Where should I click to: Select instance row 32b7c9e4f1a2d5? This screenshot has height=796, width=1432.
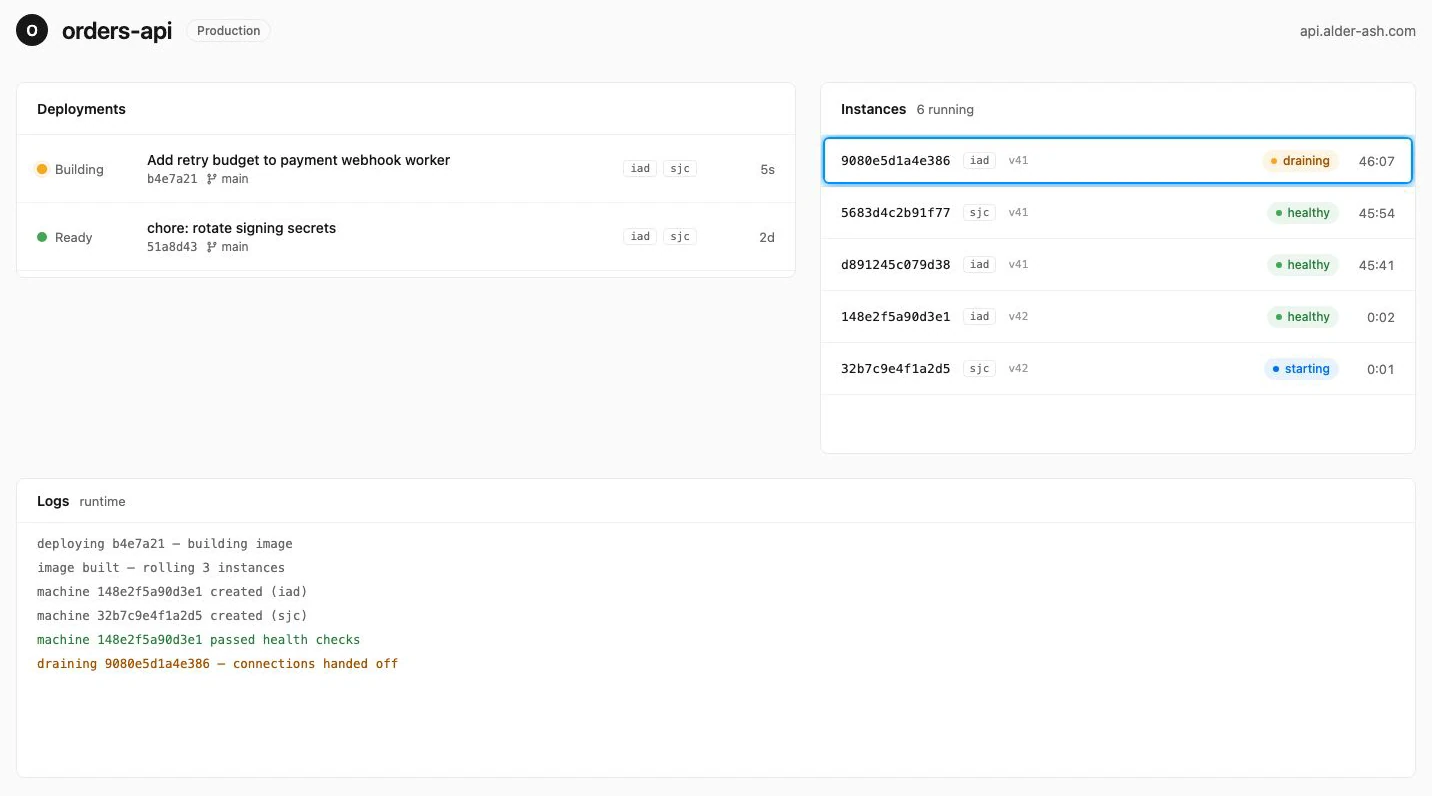click(1118, 369)
